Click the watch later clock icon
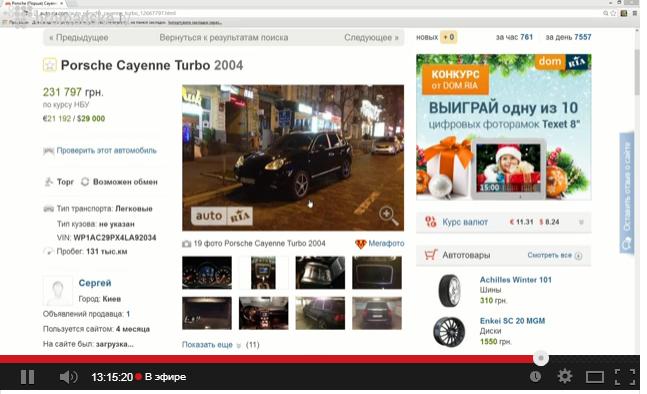The width and height of the screenshot is (647, 394). tap(535, 376)
